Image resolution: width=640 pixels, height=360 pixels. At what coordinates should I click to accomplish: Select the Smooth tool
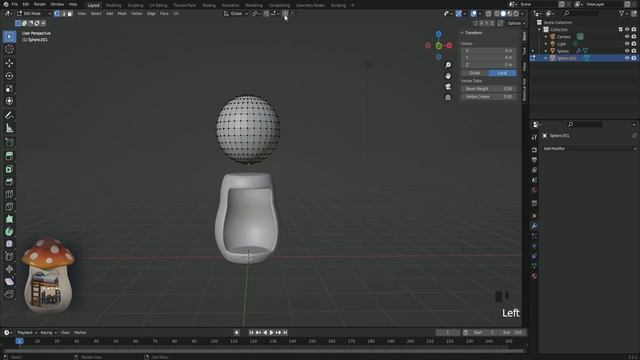click(x=9, y=244)
